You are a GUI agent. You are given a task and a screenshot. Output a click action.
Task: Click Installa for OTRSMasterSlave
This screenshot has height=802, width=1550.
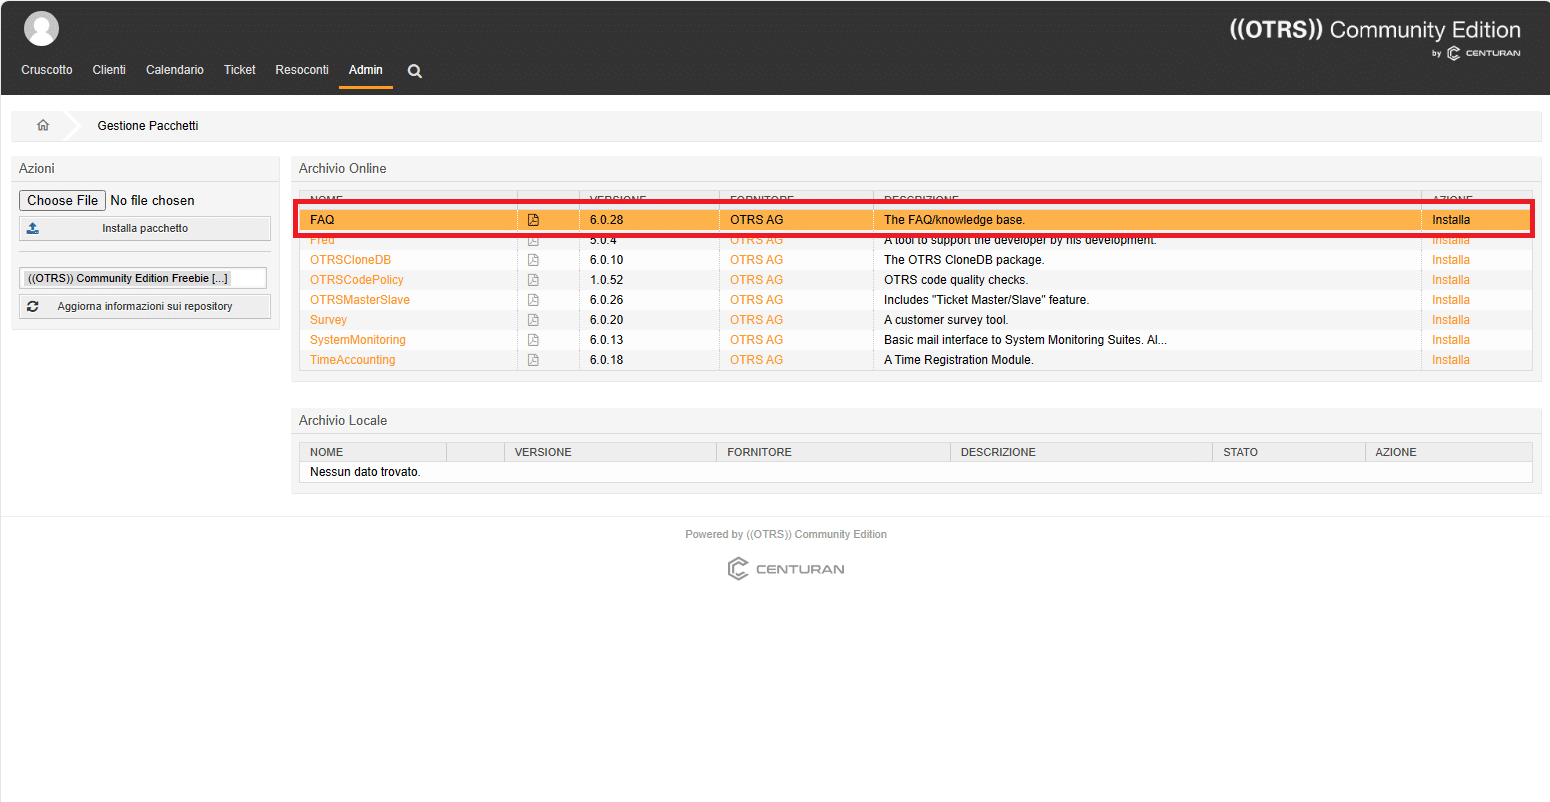click(1451, 300)
